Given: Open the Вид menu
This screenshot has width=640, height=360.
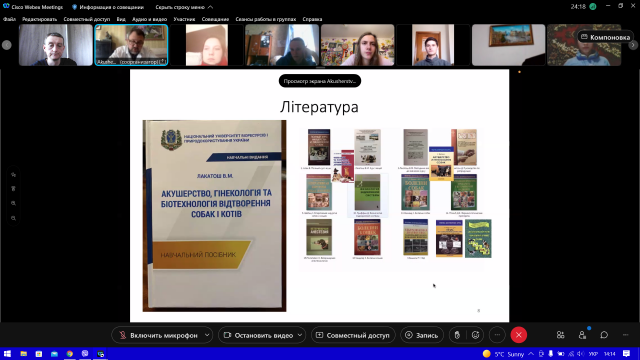Looking at the screenshot, I should pos(121,19).
